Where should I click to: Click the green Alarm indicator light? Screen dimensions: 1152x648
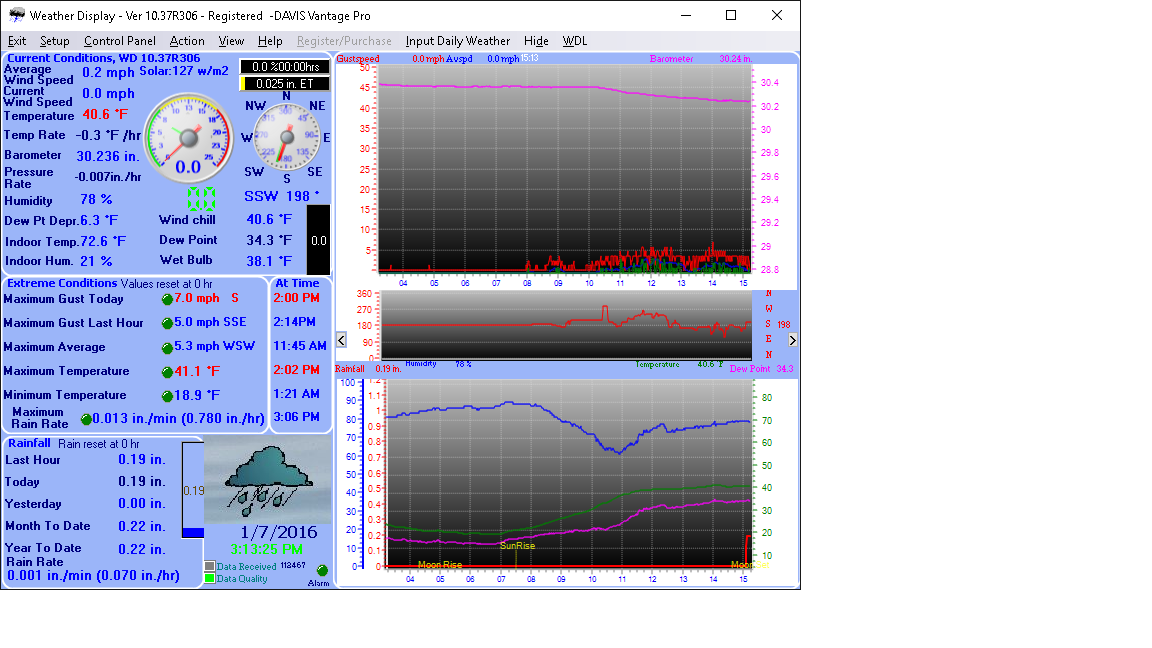322,570
